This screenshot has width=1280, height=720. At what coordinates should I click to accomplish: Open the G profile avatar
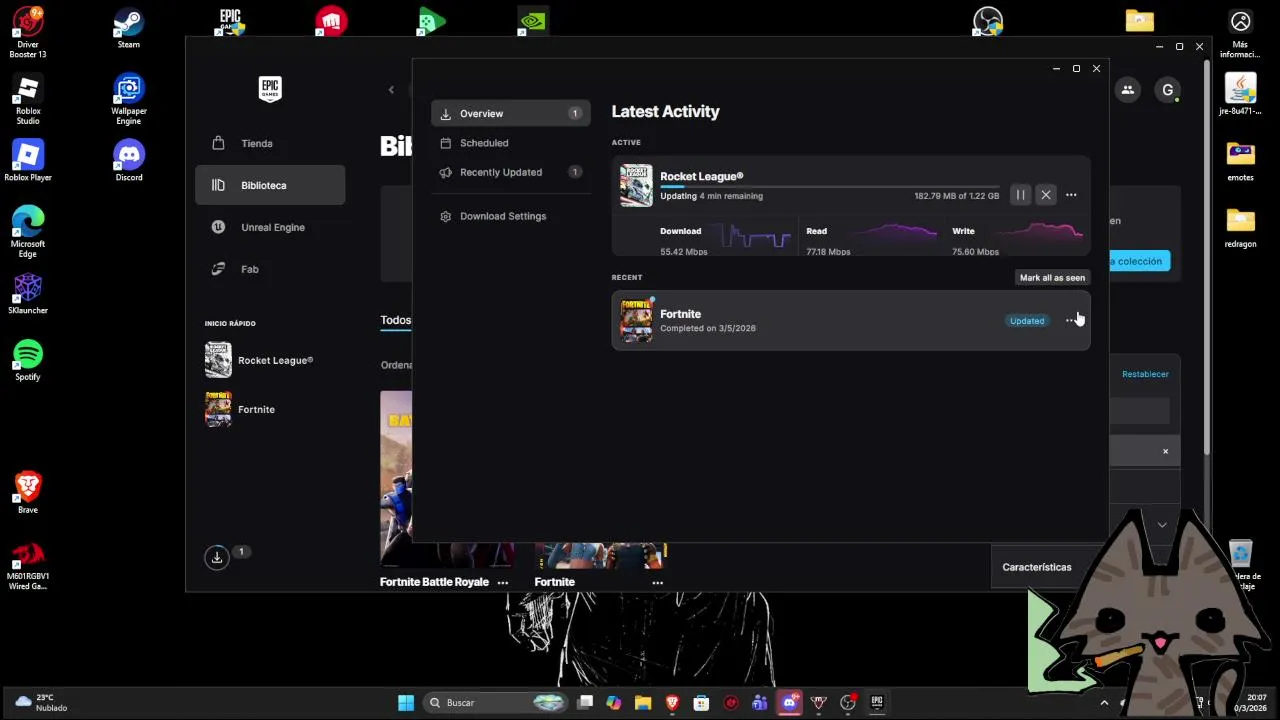pyautogui.click(x=1167, y=90)
